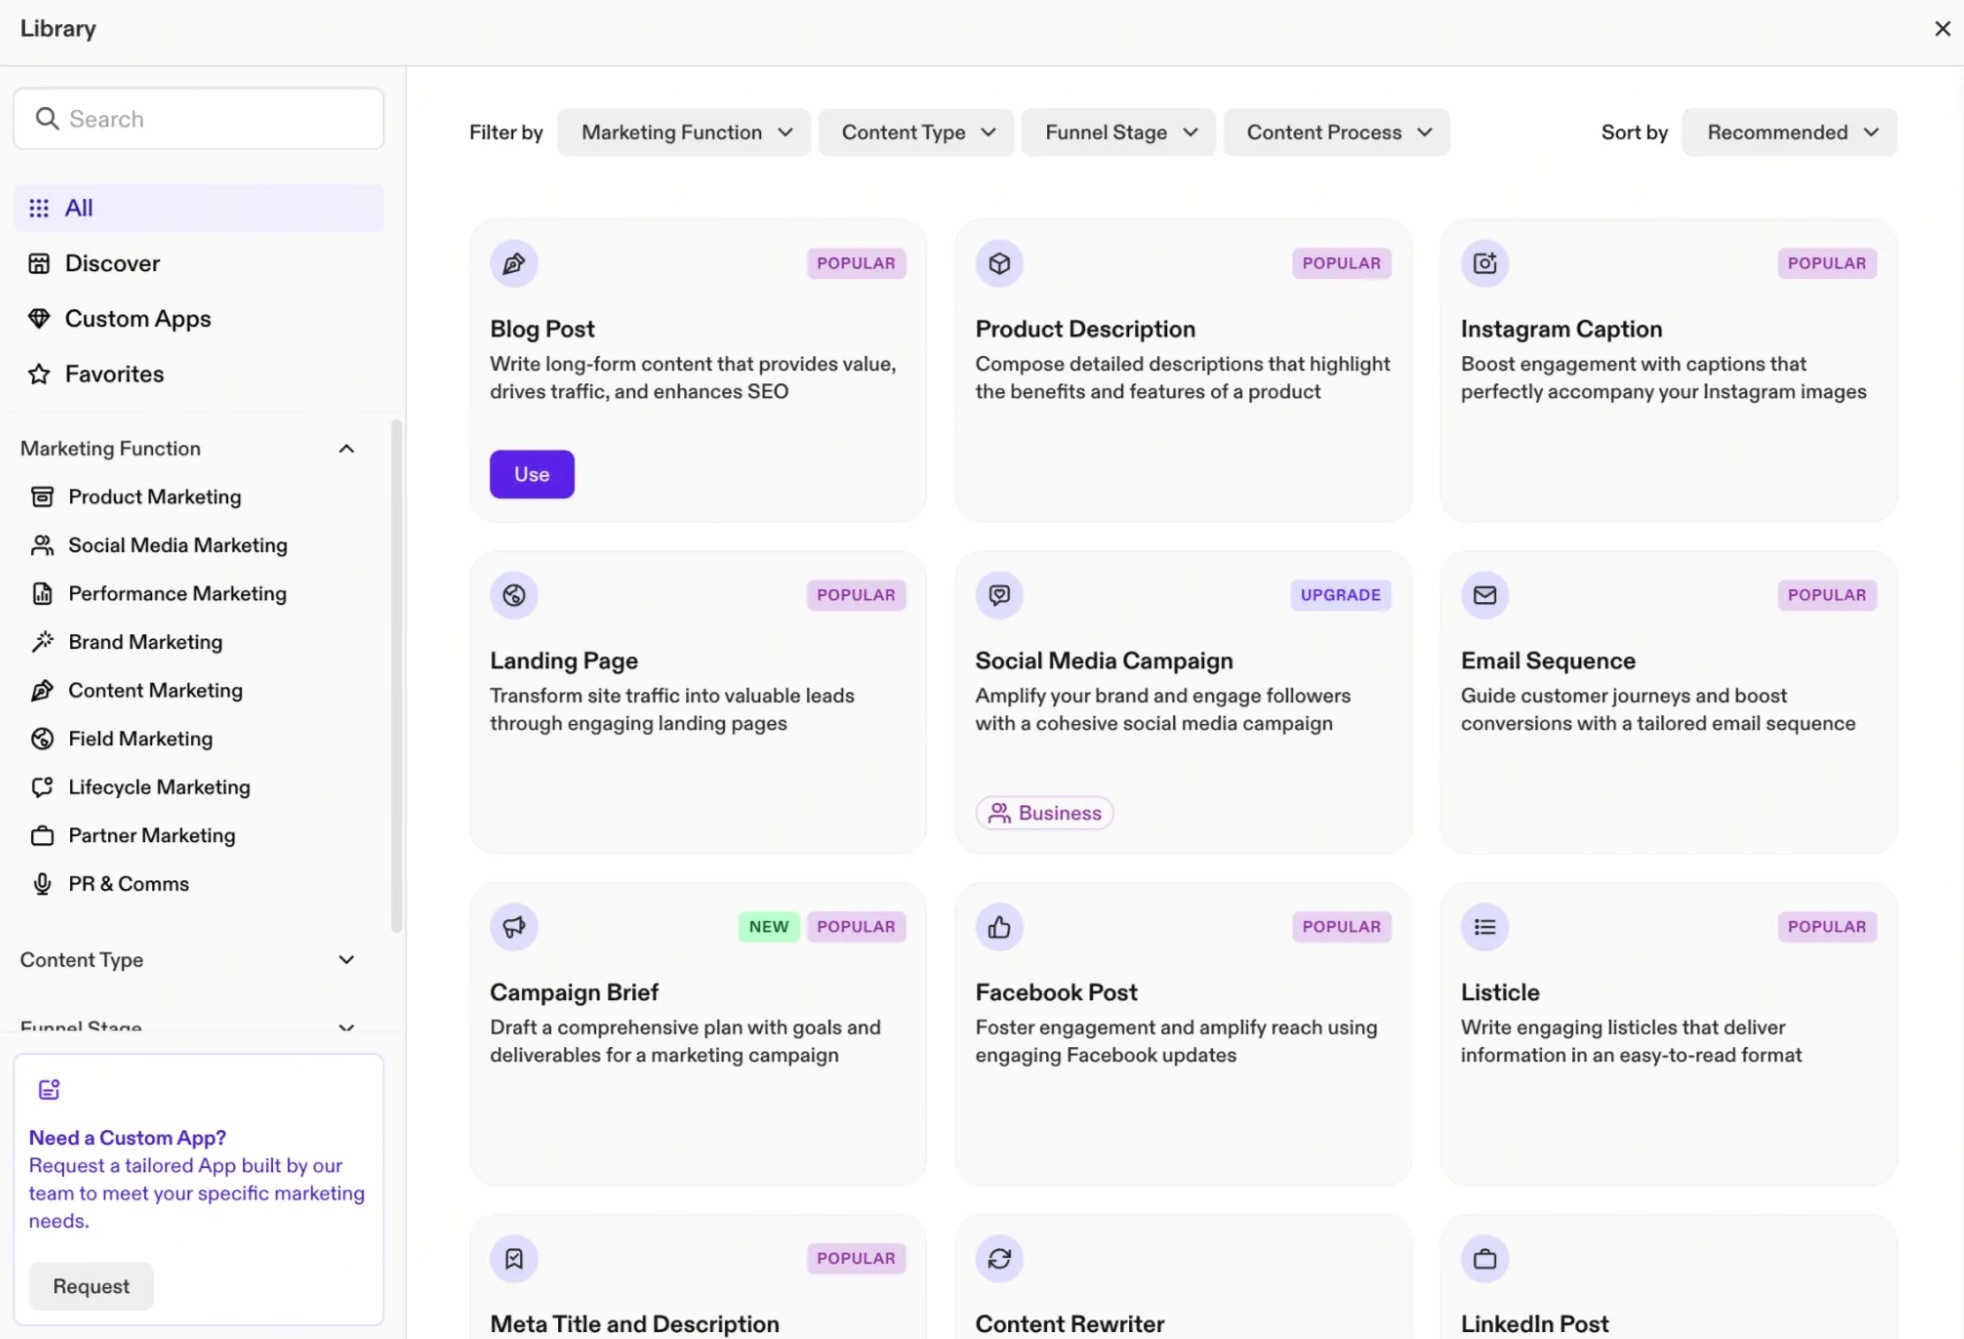
Task: Click the Landing Page globe icon
Action: click(x=514, y=595)
